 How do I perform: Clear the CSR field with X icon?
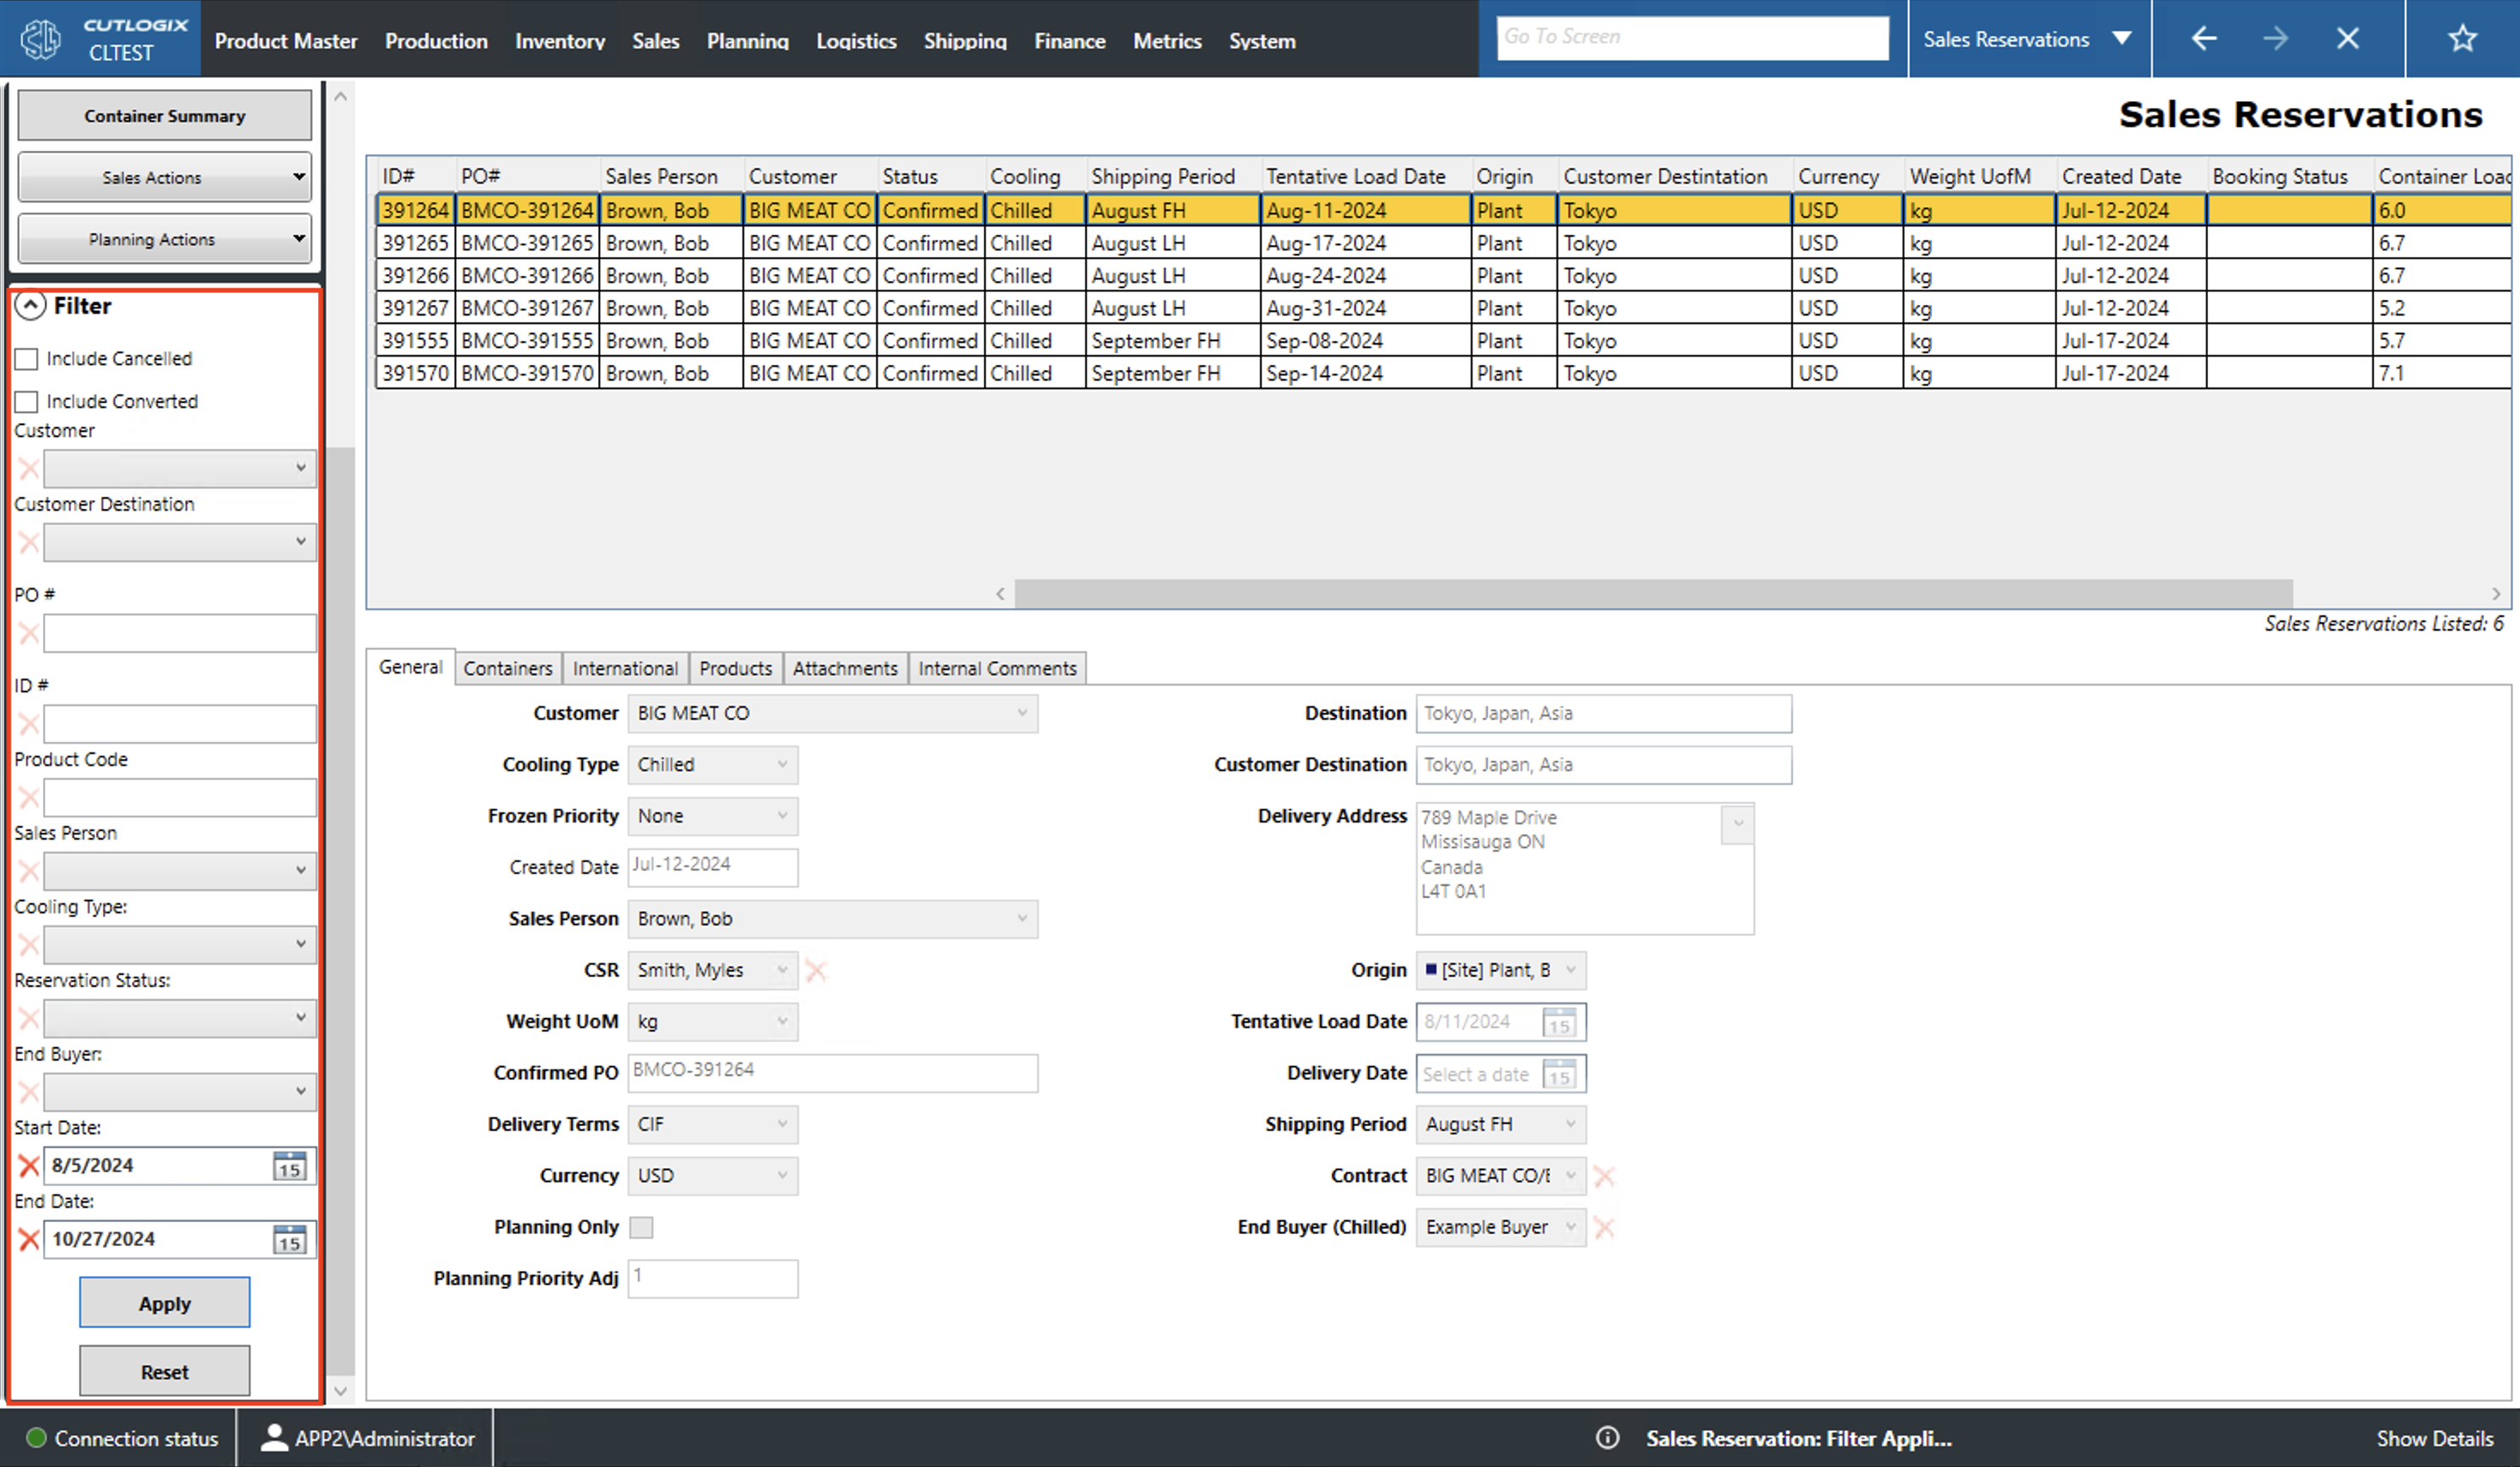point(816,970)
